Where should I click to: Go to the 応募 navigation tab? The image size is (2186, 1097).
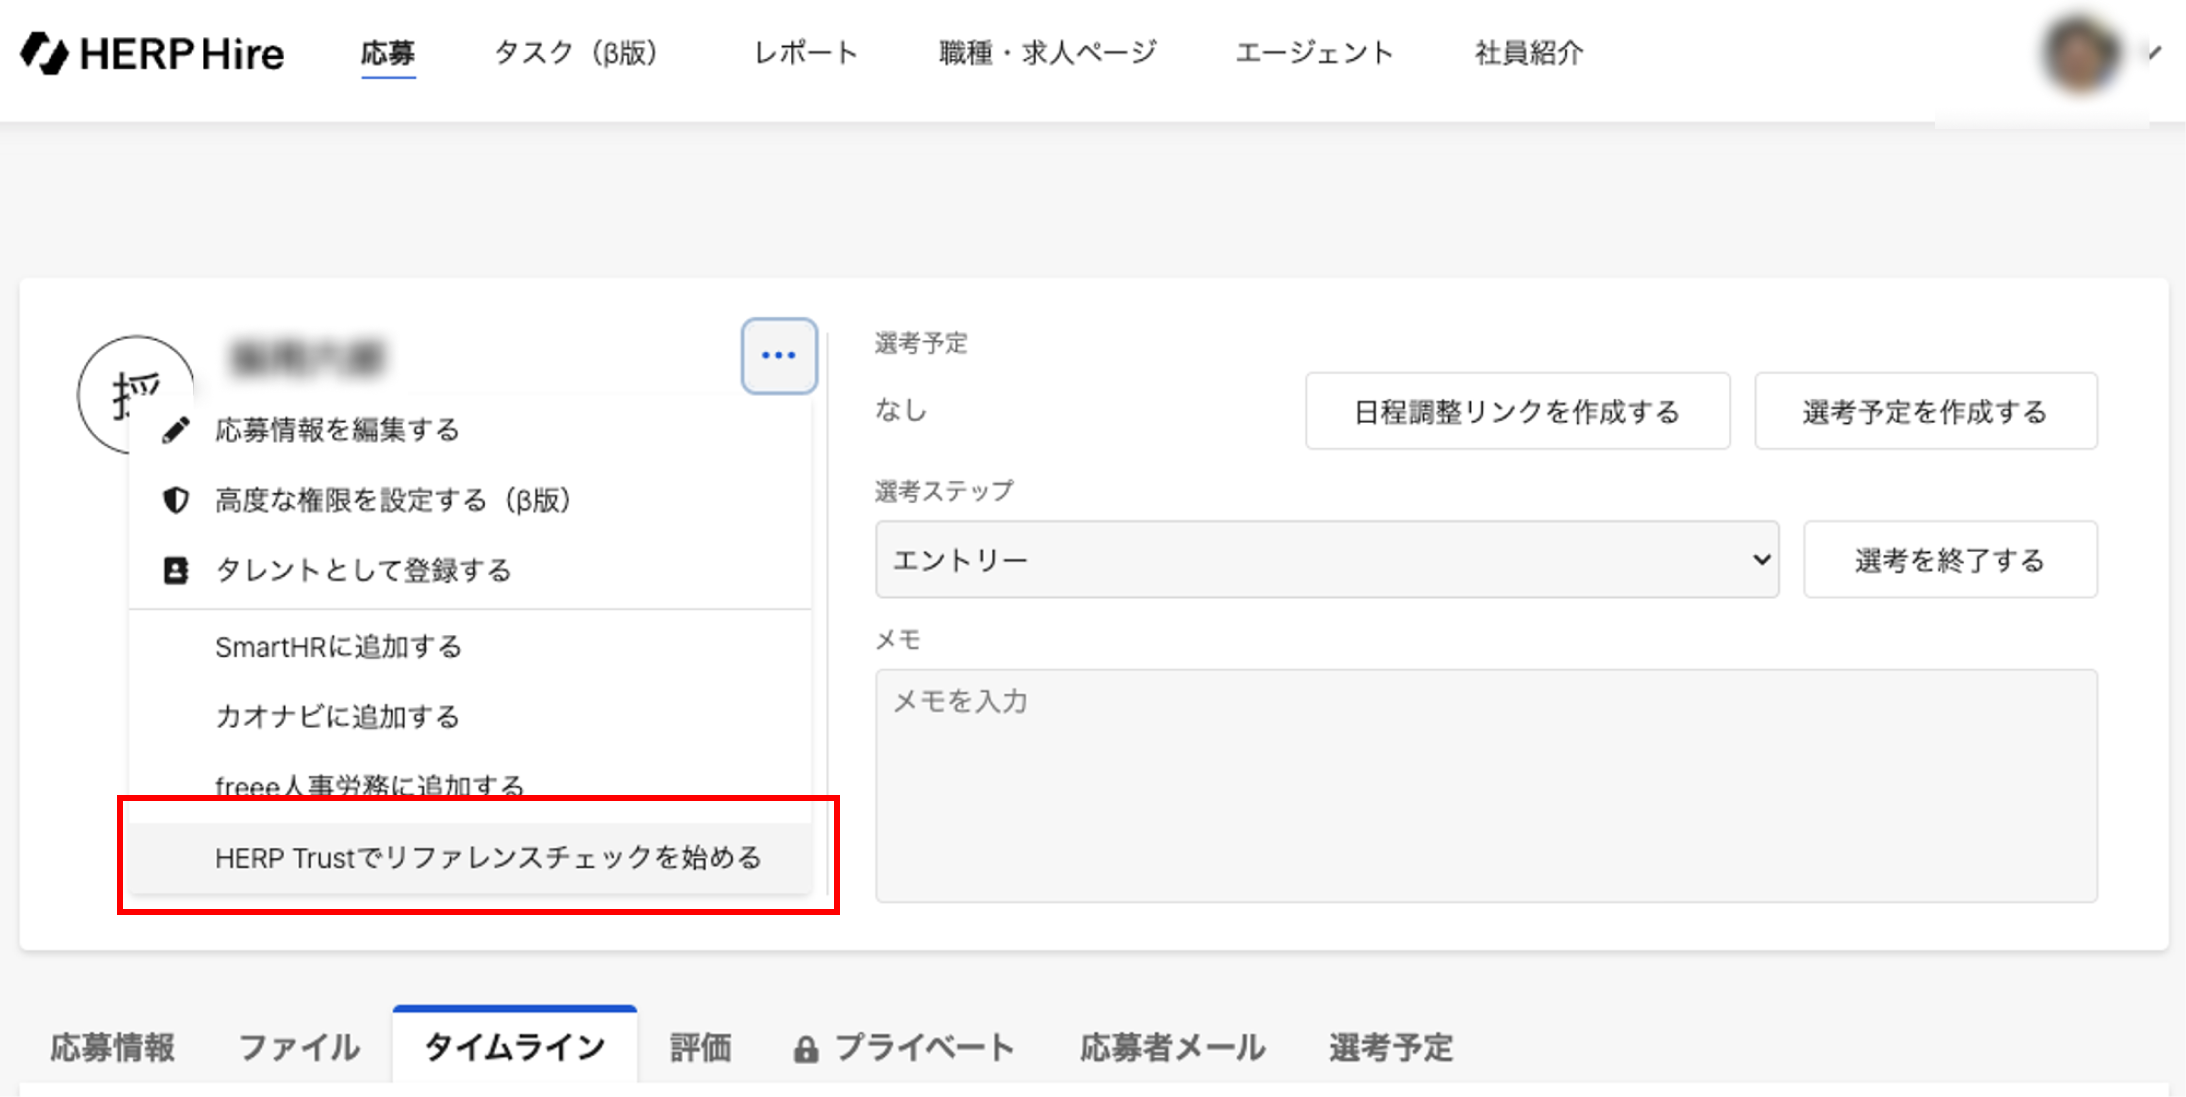tap(388, 53)
